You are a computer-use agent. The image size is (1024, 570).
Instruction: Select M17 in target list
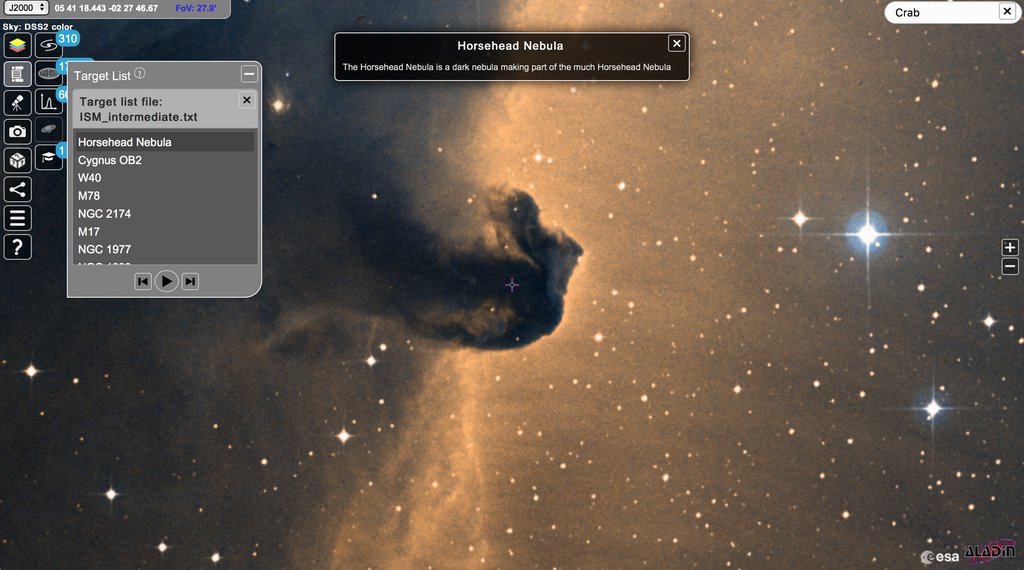[x=165, y=232]
